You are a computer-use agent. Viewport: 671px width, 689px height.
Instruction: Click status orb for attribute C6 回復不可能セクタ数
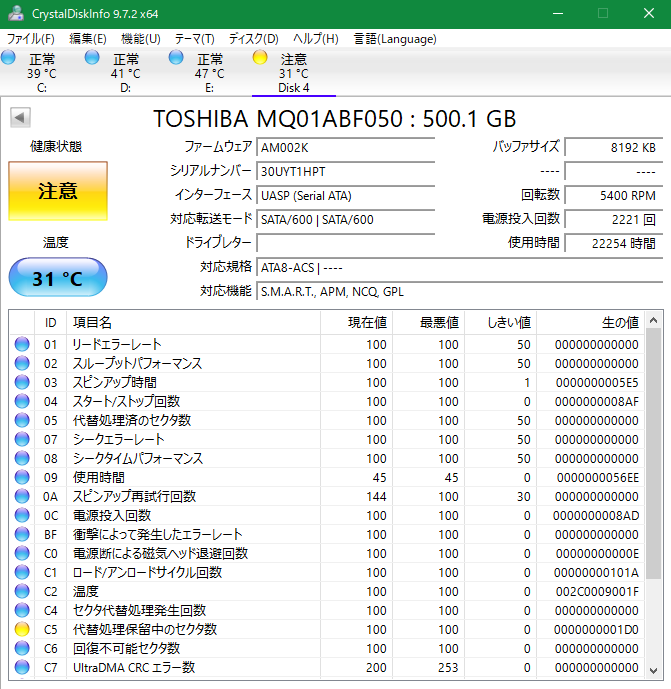(22, 648)
